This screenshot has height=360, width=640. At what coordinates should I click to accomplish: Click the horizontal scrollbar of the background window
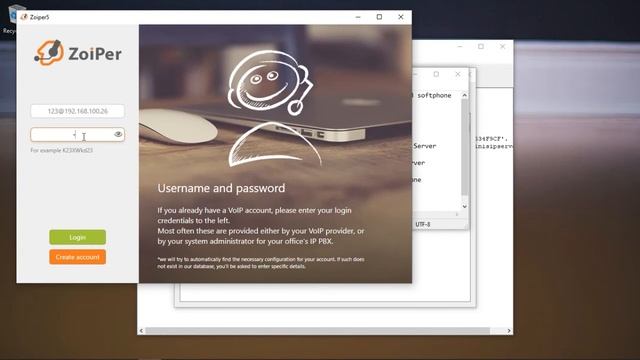click(x=318, y=331)
